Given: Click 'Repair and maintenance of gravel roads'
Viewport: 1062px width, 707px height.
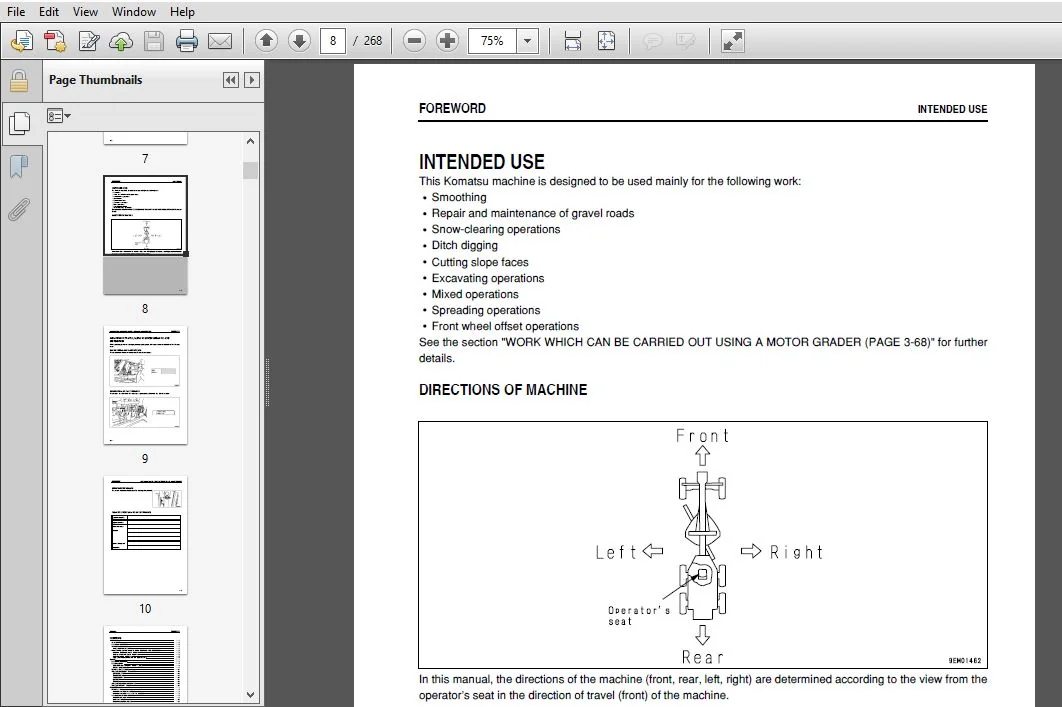Looking at the screenshot, I should 533,213.
